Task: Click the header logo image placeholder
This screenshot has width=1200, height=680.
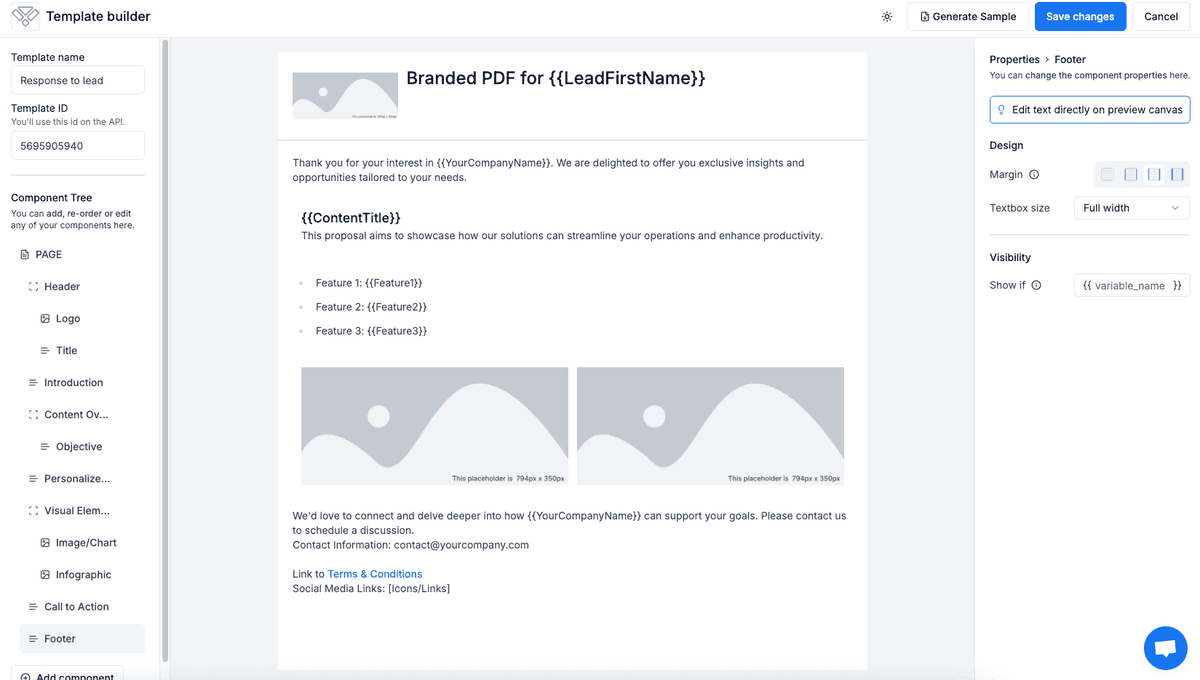Action: tap(345, 96)
